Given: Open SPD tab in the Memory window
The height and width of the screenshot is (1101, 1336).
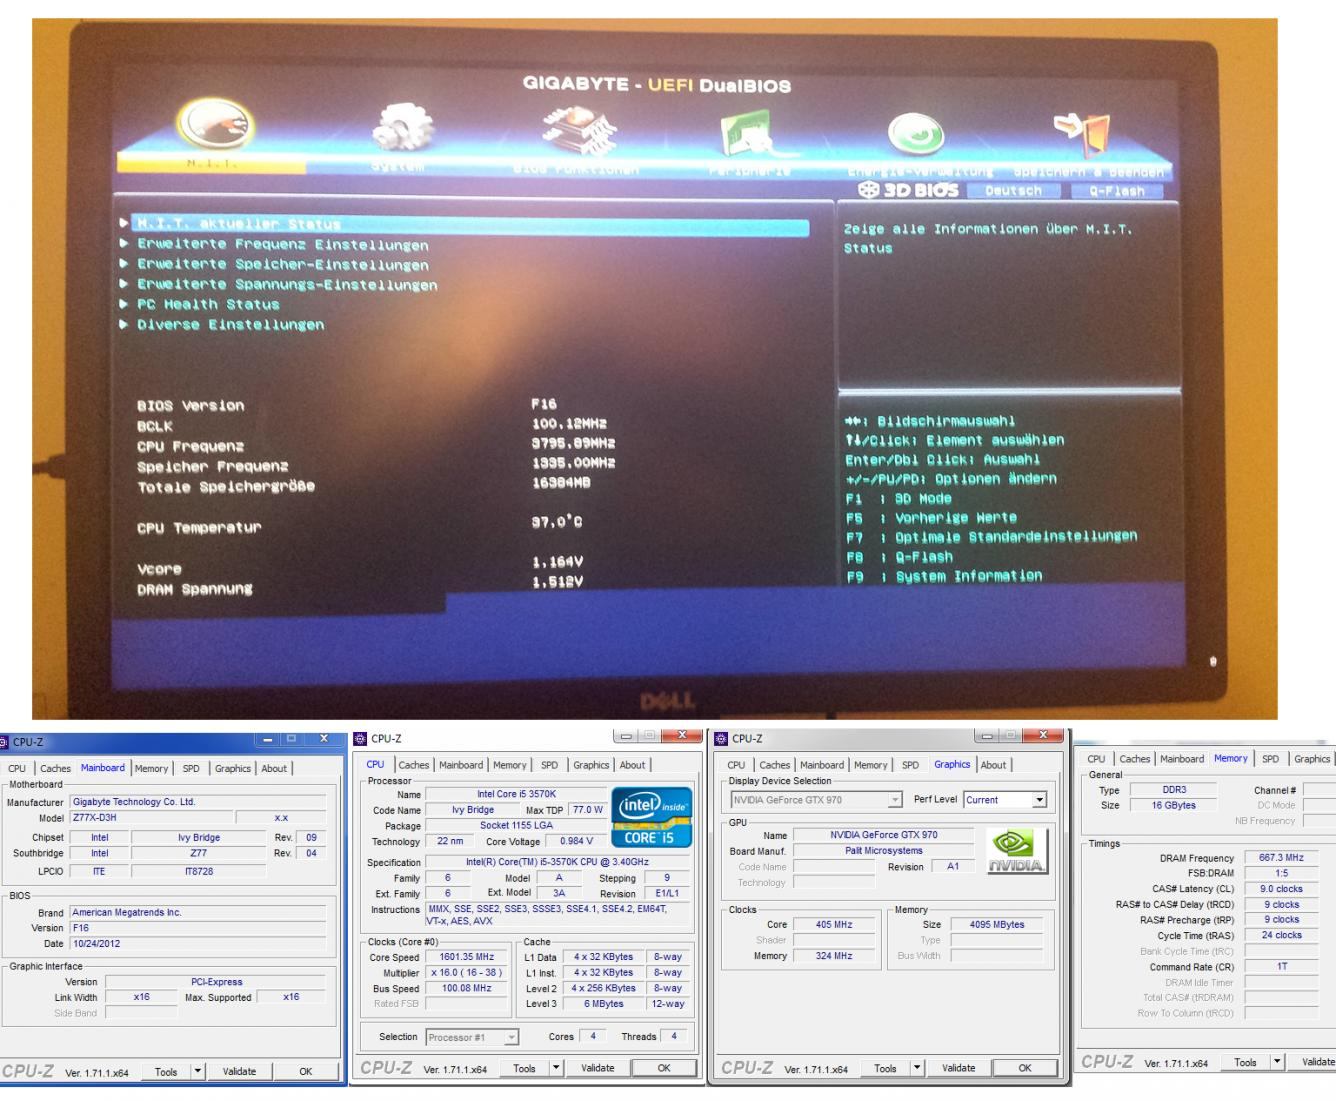Looking at the screenshot, I should tap(1270, 759).
